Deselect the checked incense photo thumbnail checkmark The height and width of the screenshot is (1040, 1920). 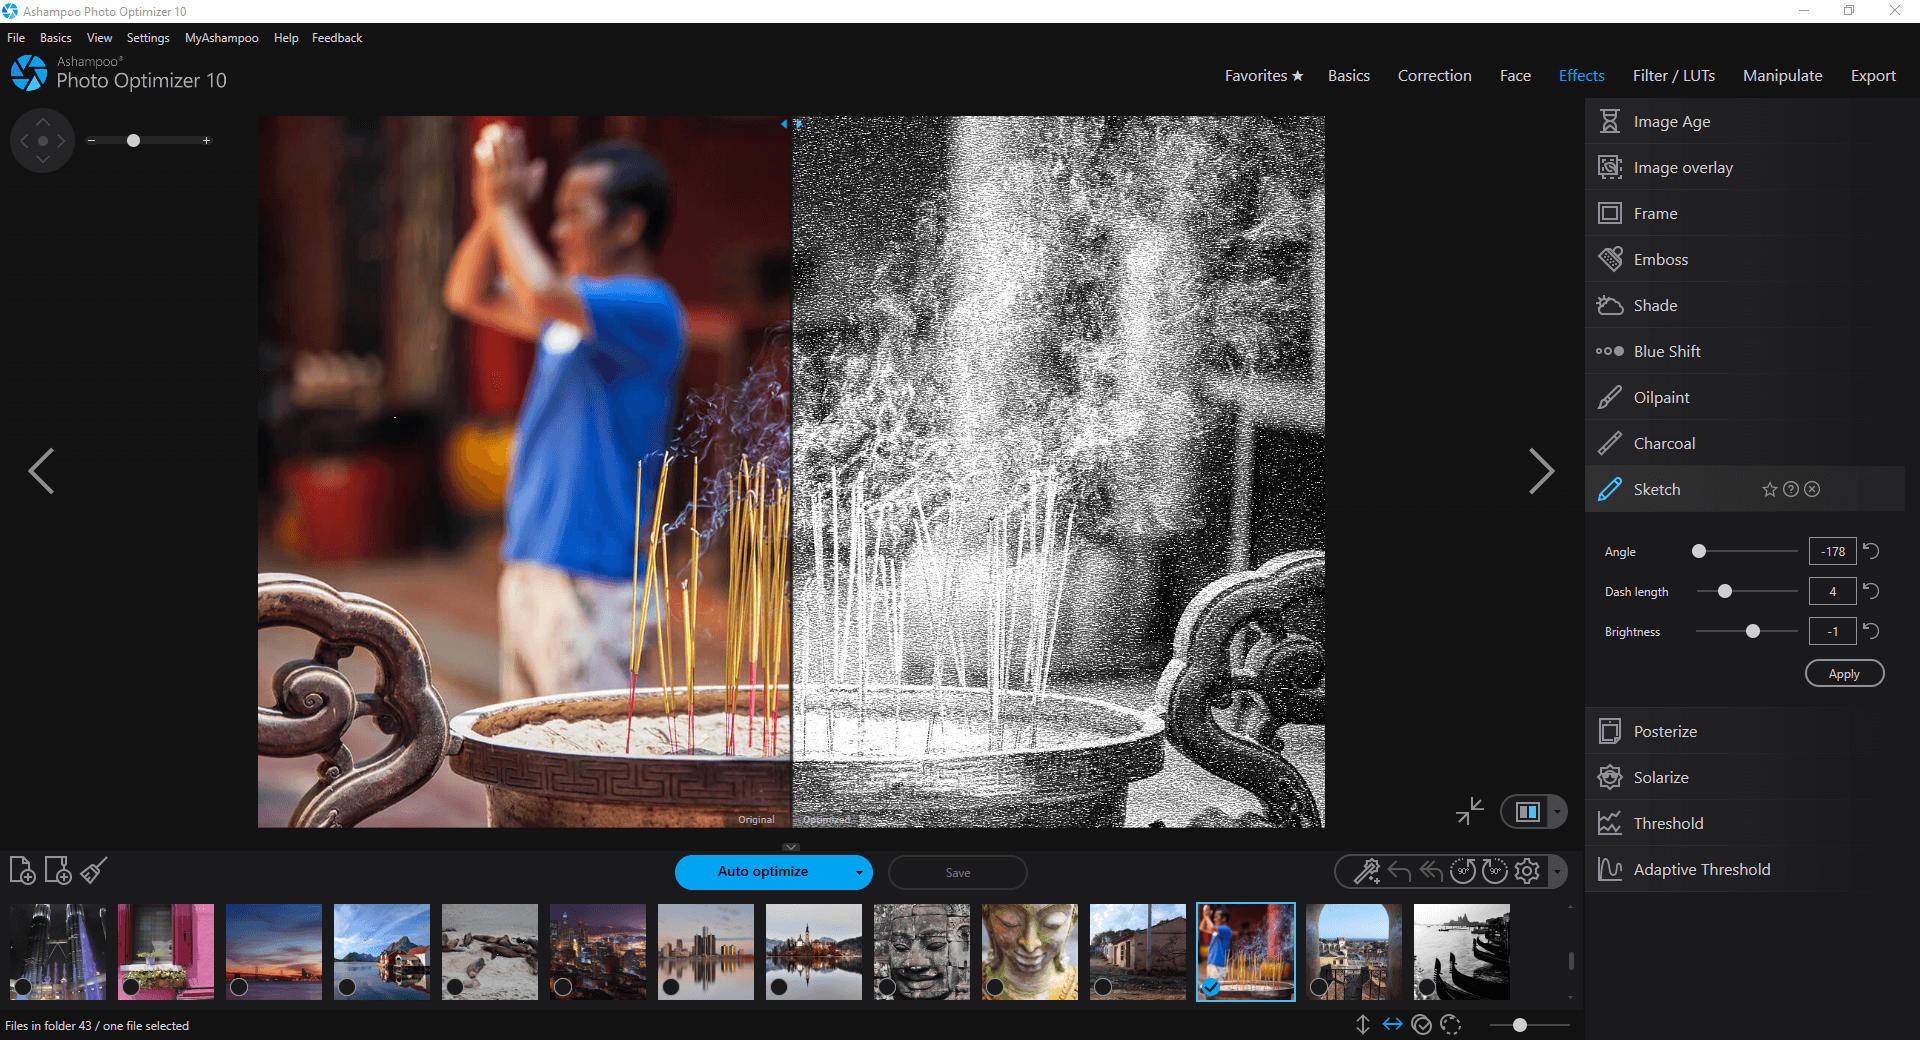[1210, 989]
